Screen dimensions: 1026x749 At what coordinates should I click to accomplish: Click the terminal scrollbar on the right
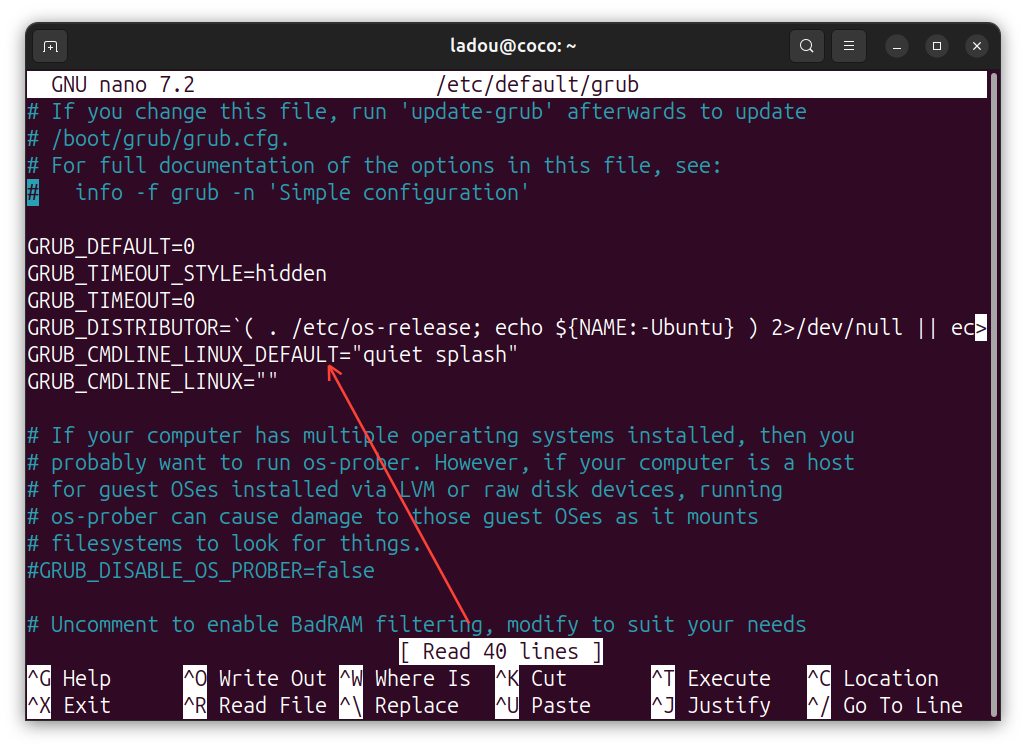click(996, 300)
